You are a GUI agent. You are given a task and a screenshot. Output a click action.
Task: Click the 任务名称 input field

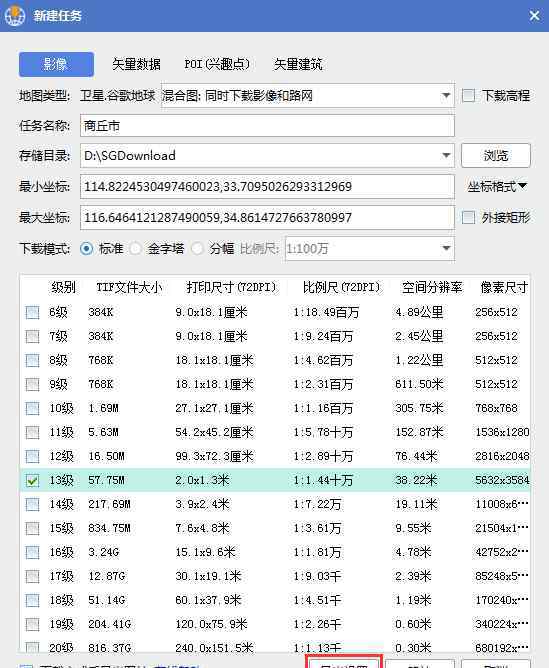tap(267, 126)
